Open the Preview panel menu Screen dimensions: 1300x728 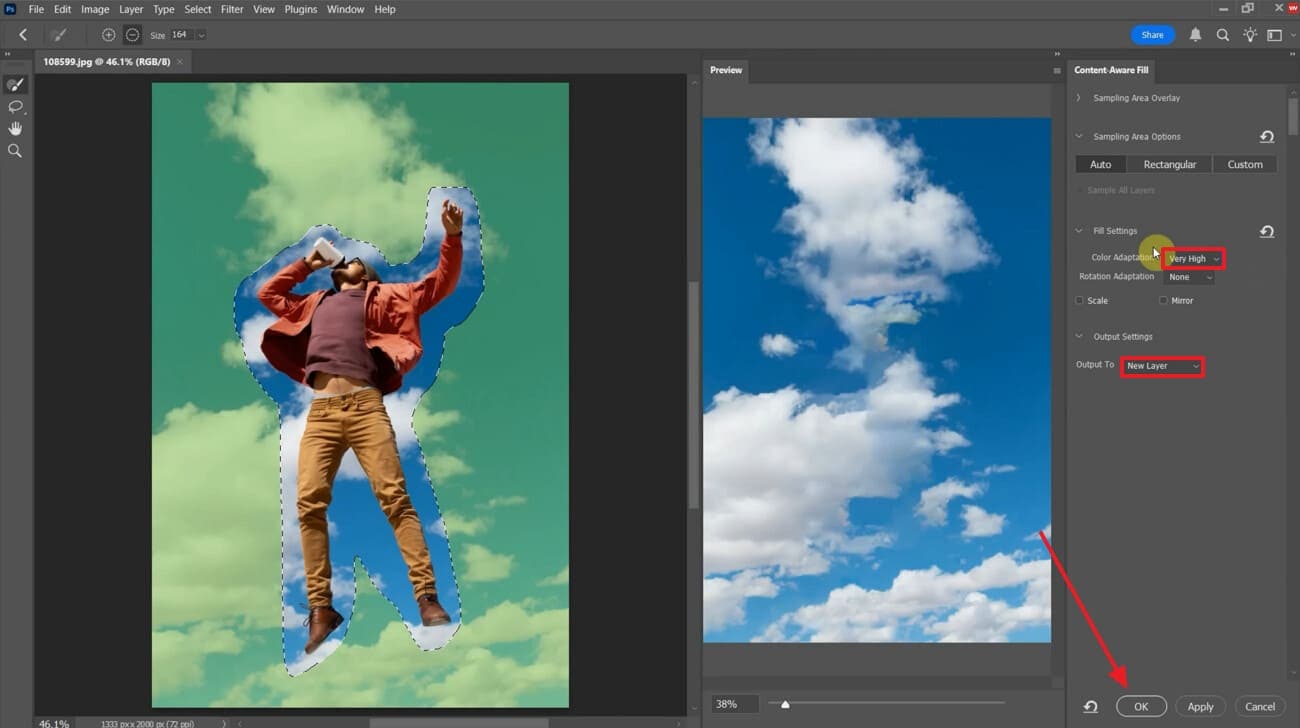(x=1056, y=70)
